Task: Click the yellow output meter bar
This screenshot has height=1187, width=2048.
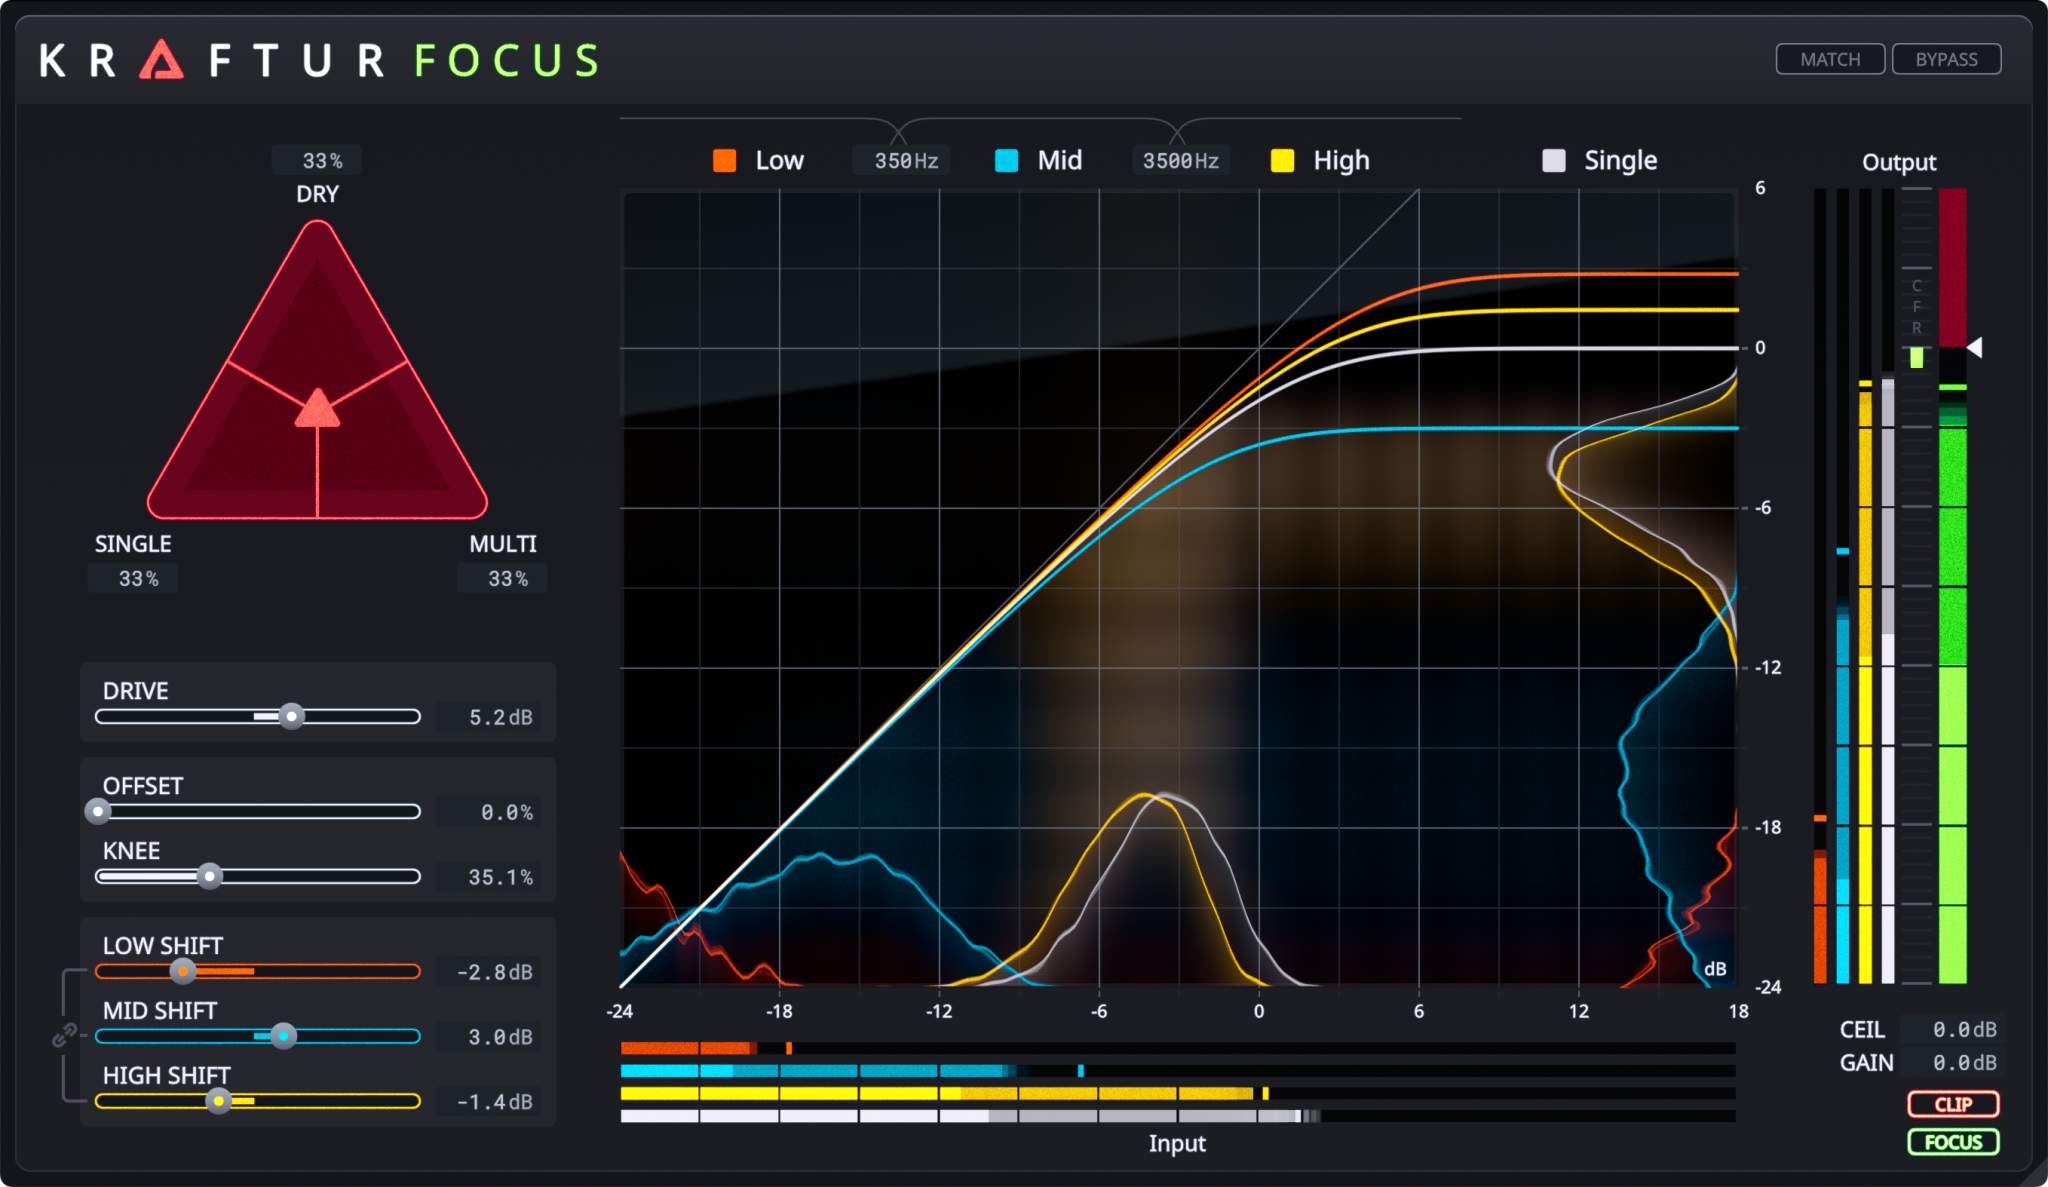Action: tap(1865, 586)
